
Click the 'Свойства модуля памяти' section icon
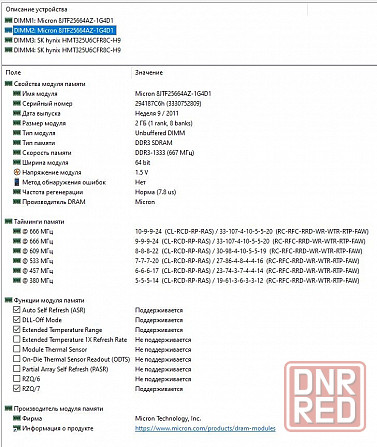(9, 84)
